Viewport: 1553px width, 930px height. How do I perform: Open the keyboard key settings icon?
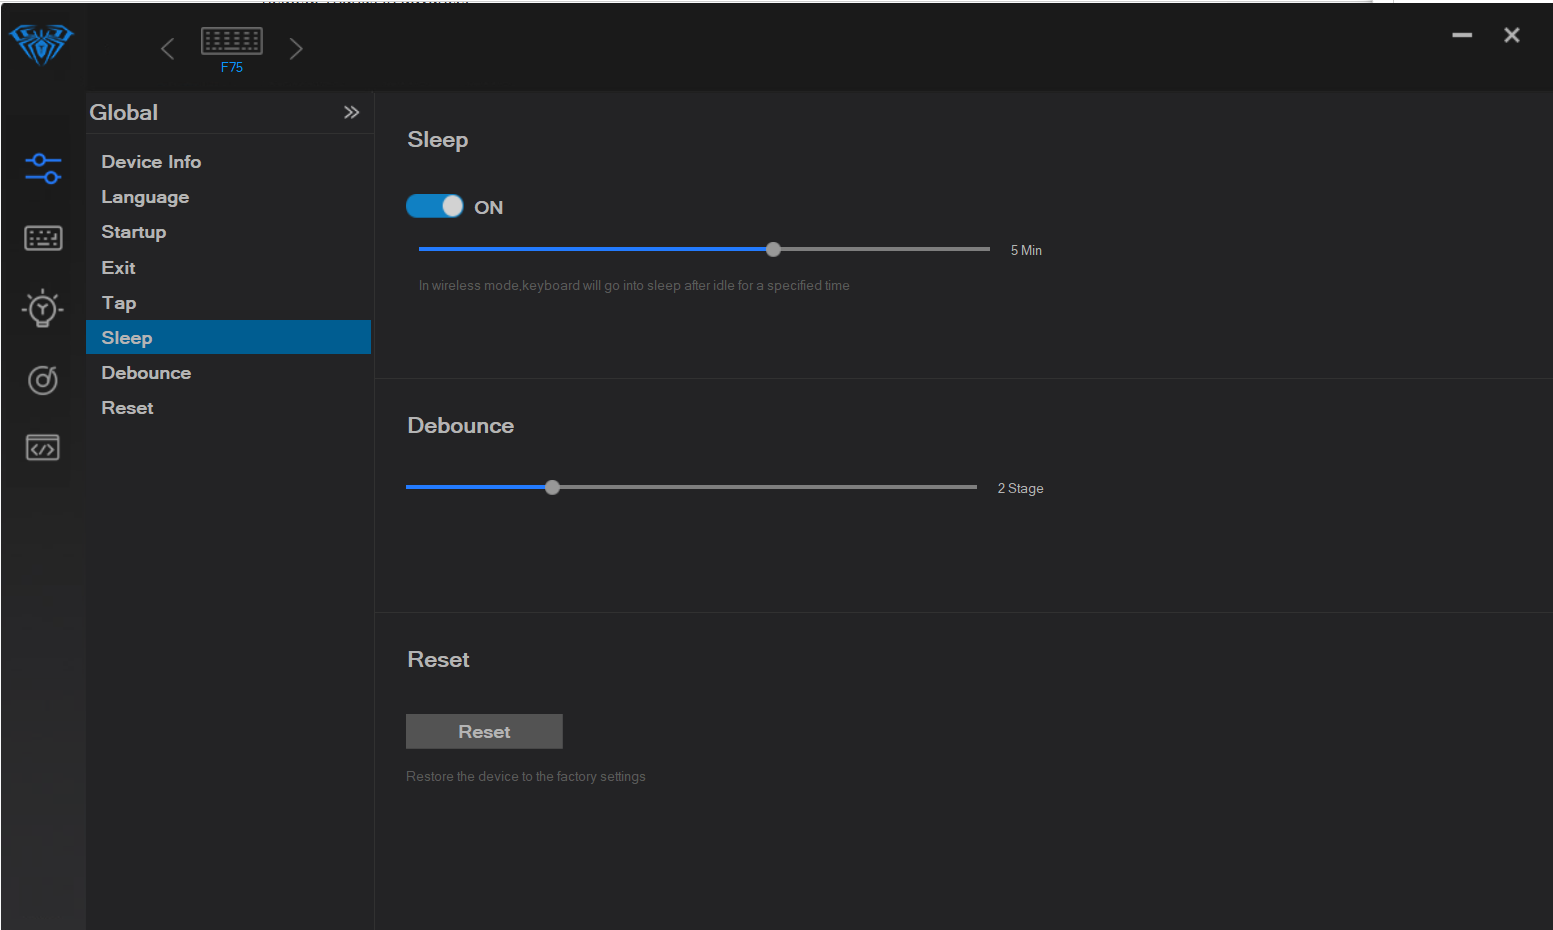[x=43, y=238]
